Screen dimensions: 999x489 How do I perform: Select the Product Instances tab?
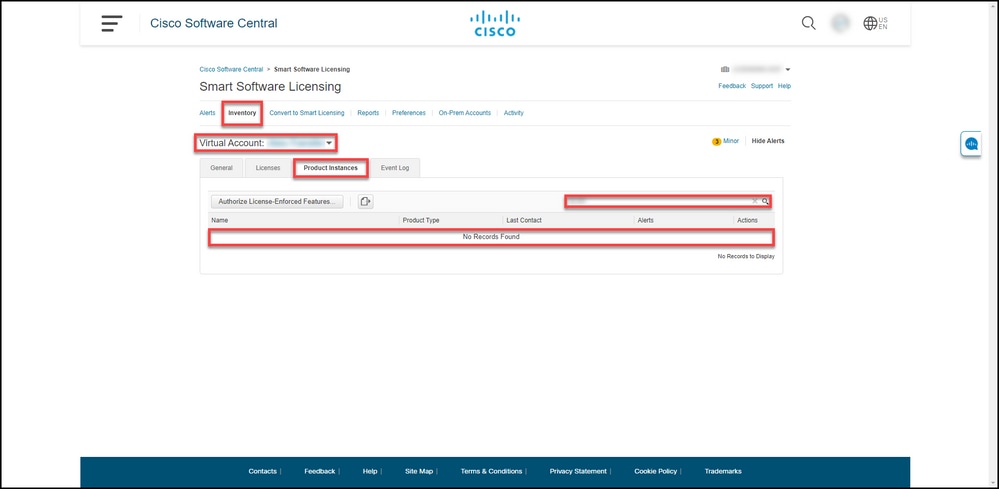click(x=330, y=168)
